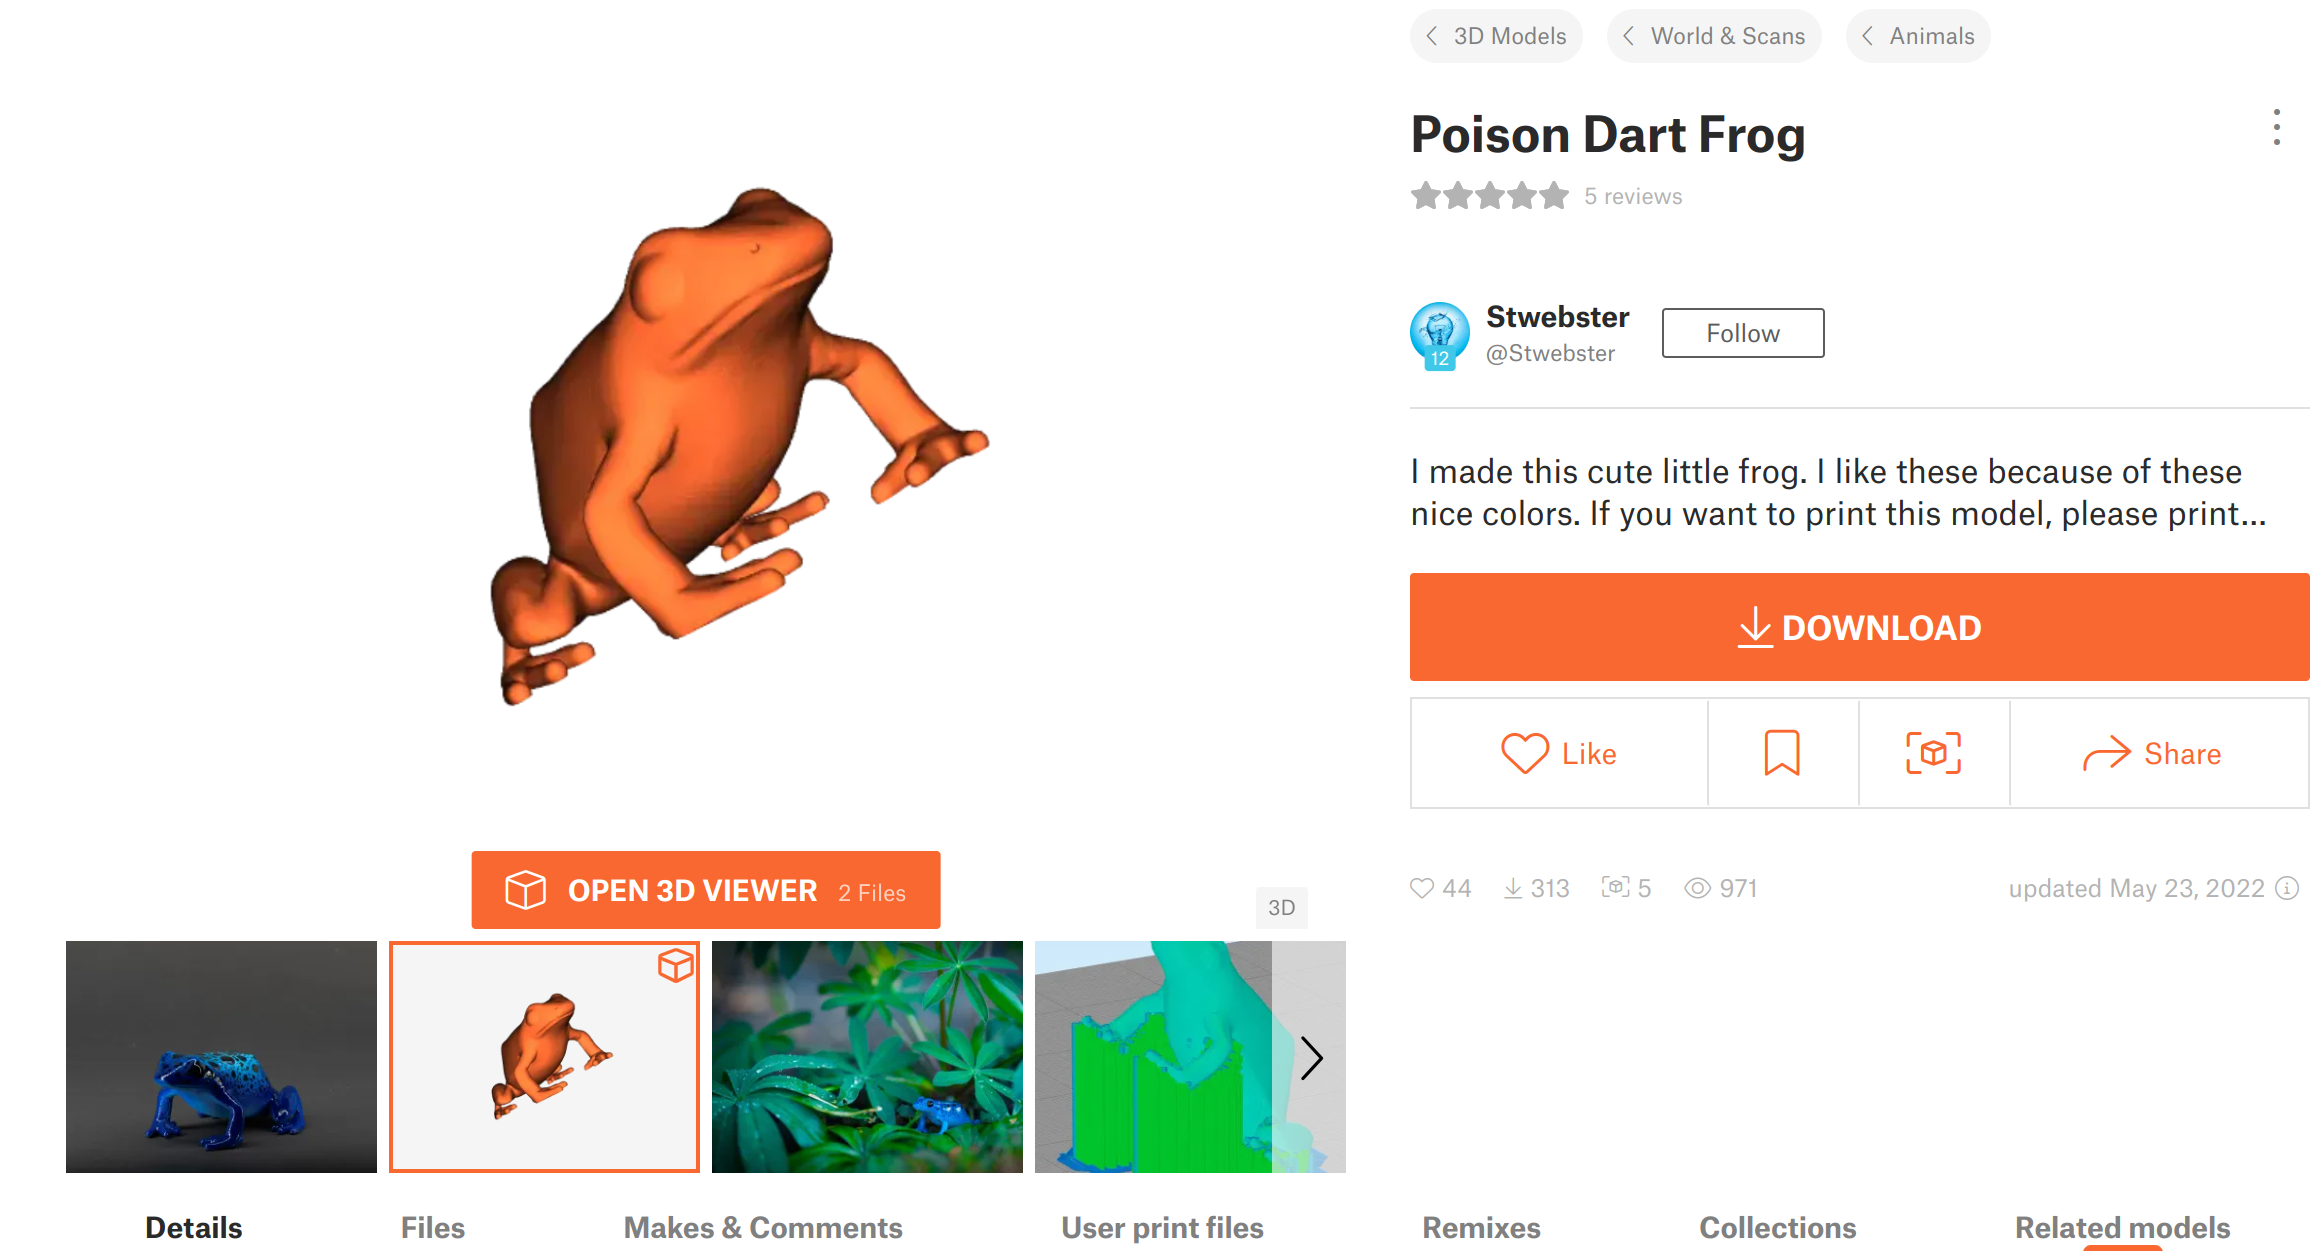Show next image using carousel arrow
This screenshot has height=1251, width=2322.
point(1312,1057)
